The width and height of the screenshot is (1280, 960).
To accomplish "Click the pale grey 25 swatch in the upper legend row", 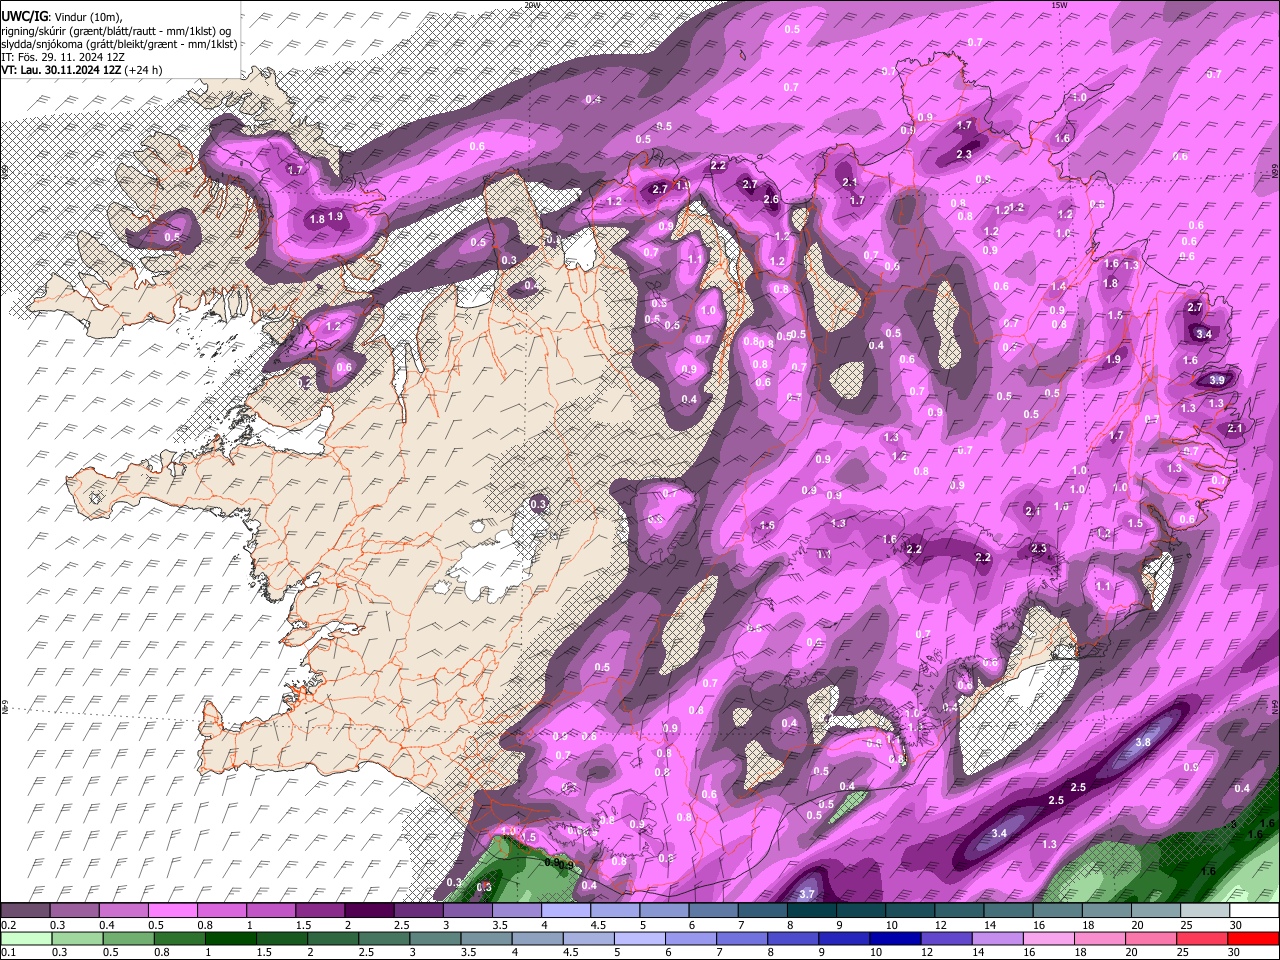I will [1205, 910].
